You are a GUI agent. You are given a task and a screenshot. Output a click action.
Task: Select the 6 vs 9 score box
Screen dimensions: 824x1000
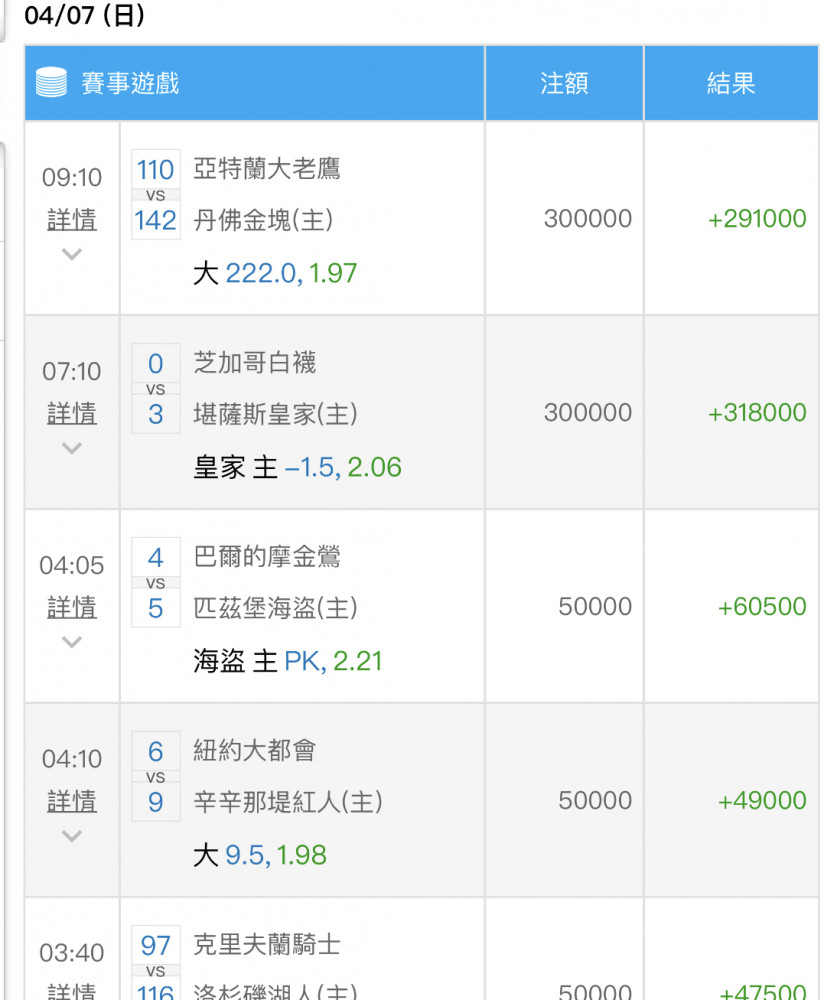click(x=156, y=776)
